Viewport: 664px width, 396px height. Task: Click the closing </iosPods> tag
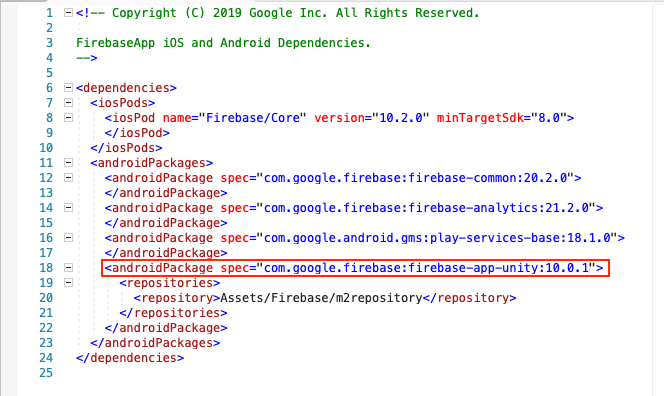(x=126, y=148)
